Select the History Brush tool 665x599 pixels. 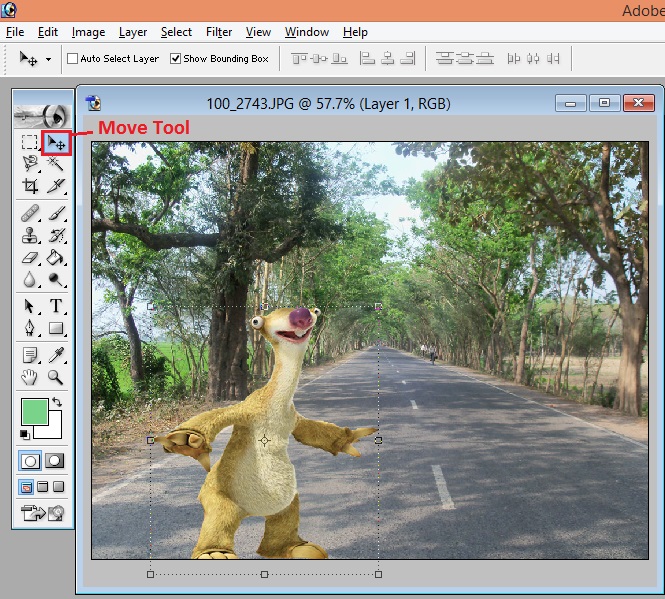56,235
